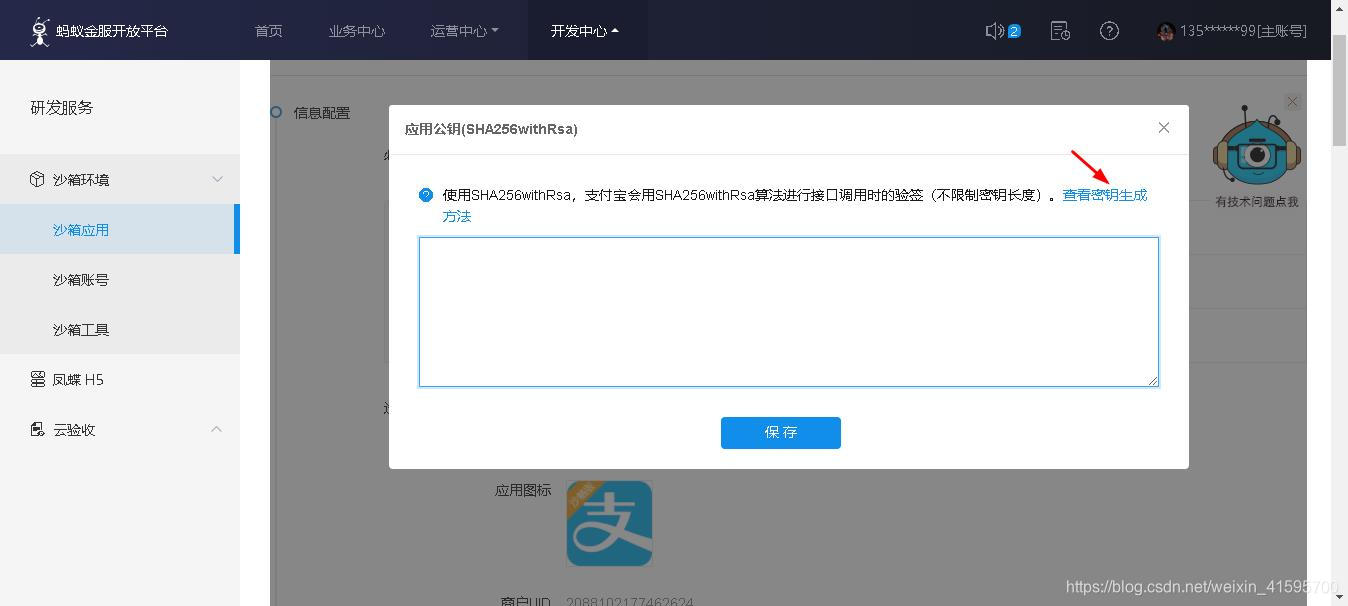Close the 应用公钥 dialog
This screenshot has height=606, width=1348.
click(1163, 128)
